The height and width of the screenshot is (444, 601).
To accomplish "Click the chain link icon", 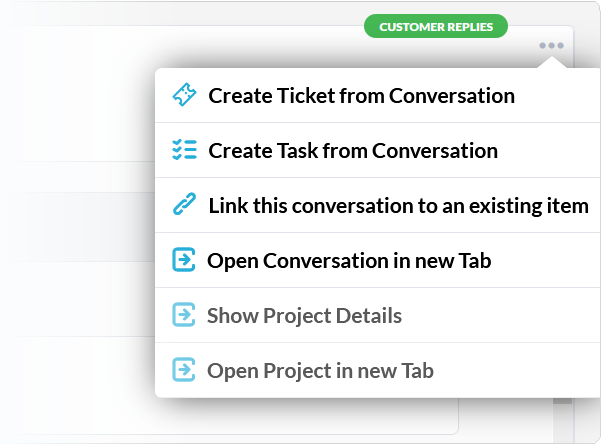I will tap(184, 204).
